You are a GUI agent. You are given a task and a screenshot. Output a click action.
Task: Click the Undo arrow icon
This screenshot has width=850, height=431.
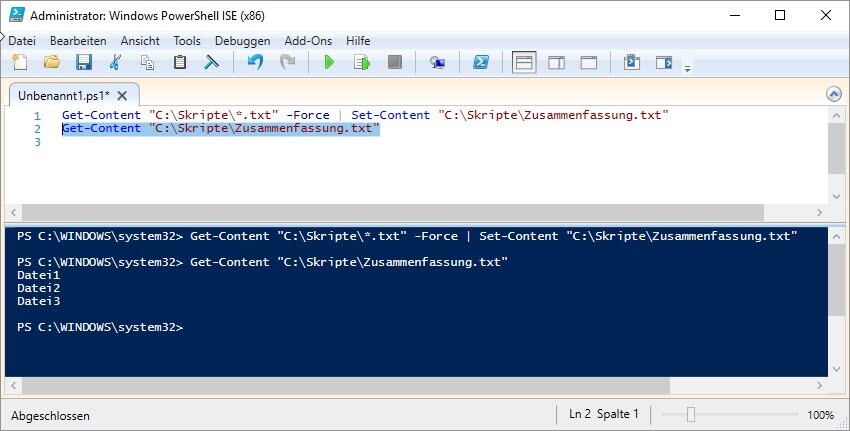[x=255, y=63]
